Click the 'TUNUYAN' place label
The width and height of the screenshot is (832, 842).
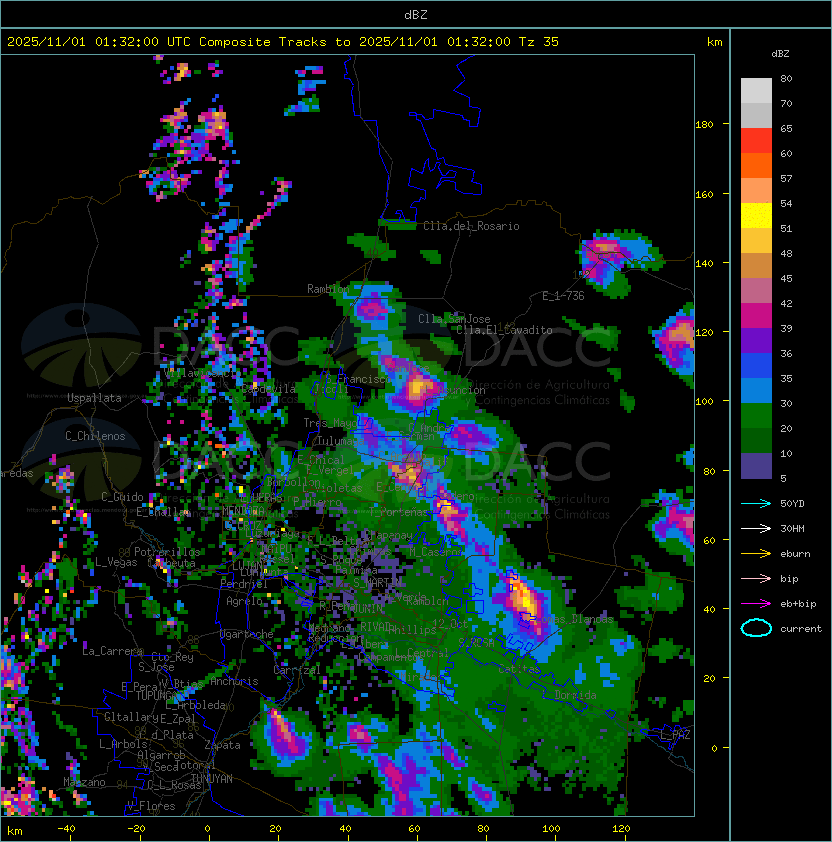[x=212, y=779]
